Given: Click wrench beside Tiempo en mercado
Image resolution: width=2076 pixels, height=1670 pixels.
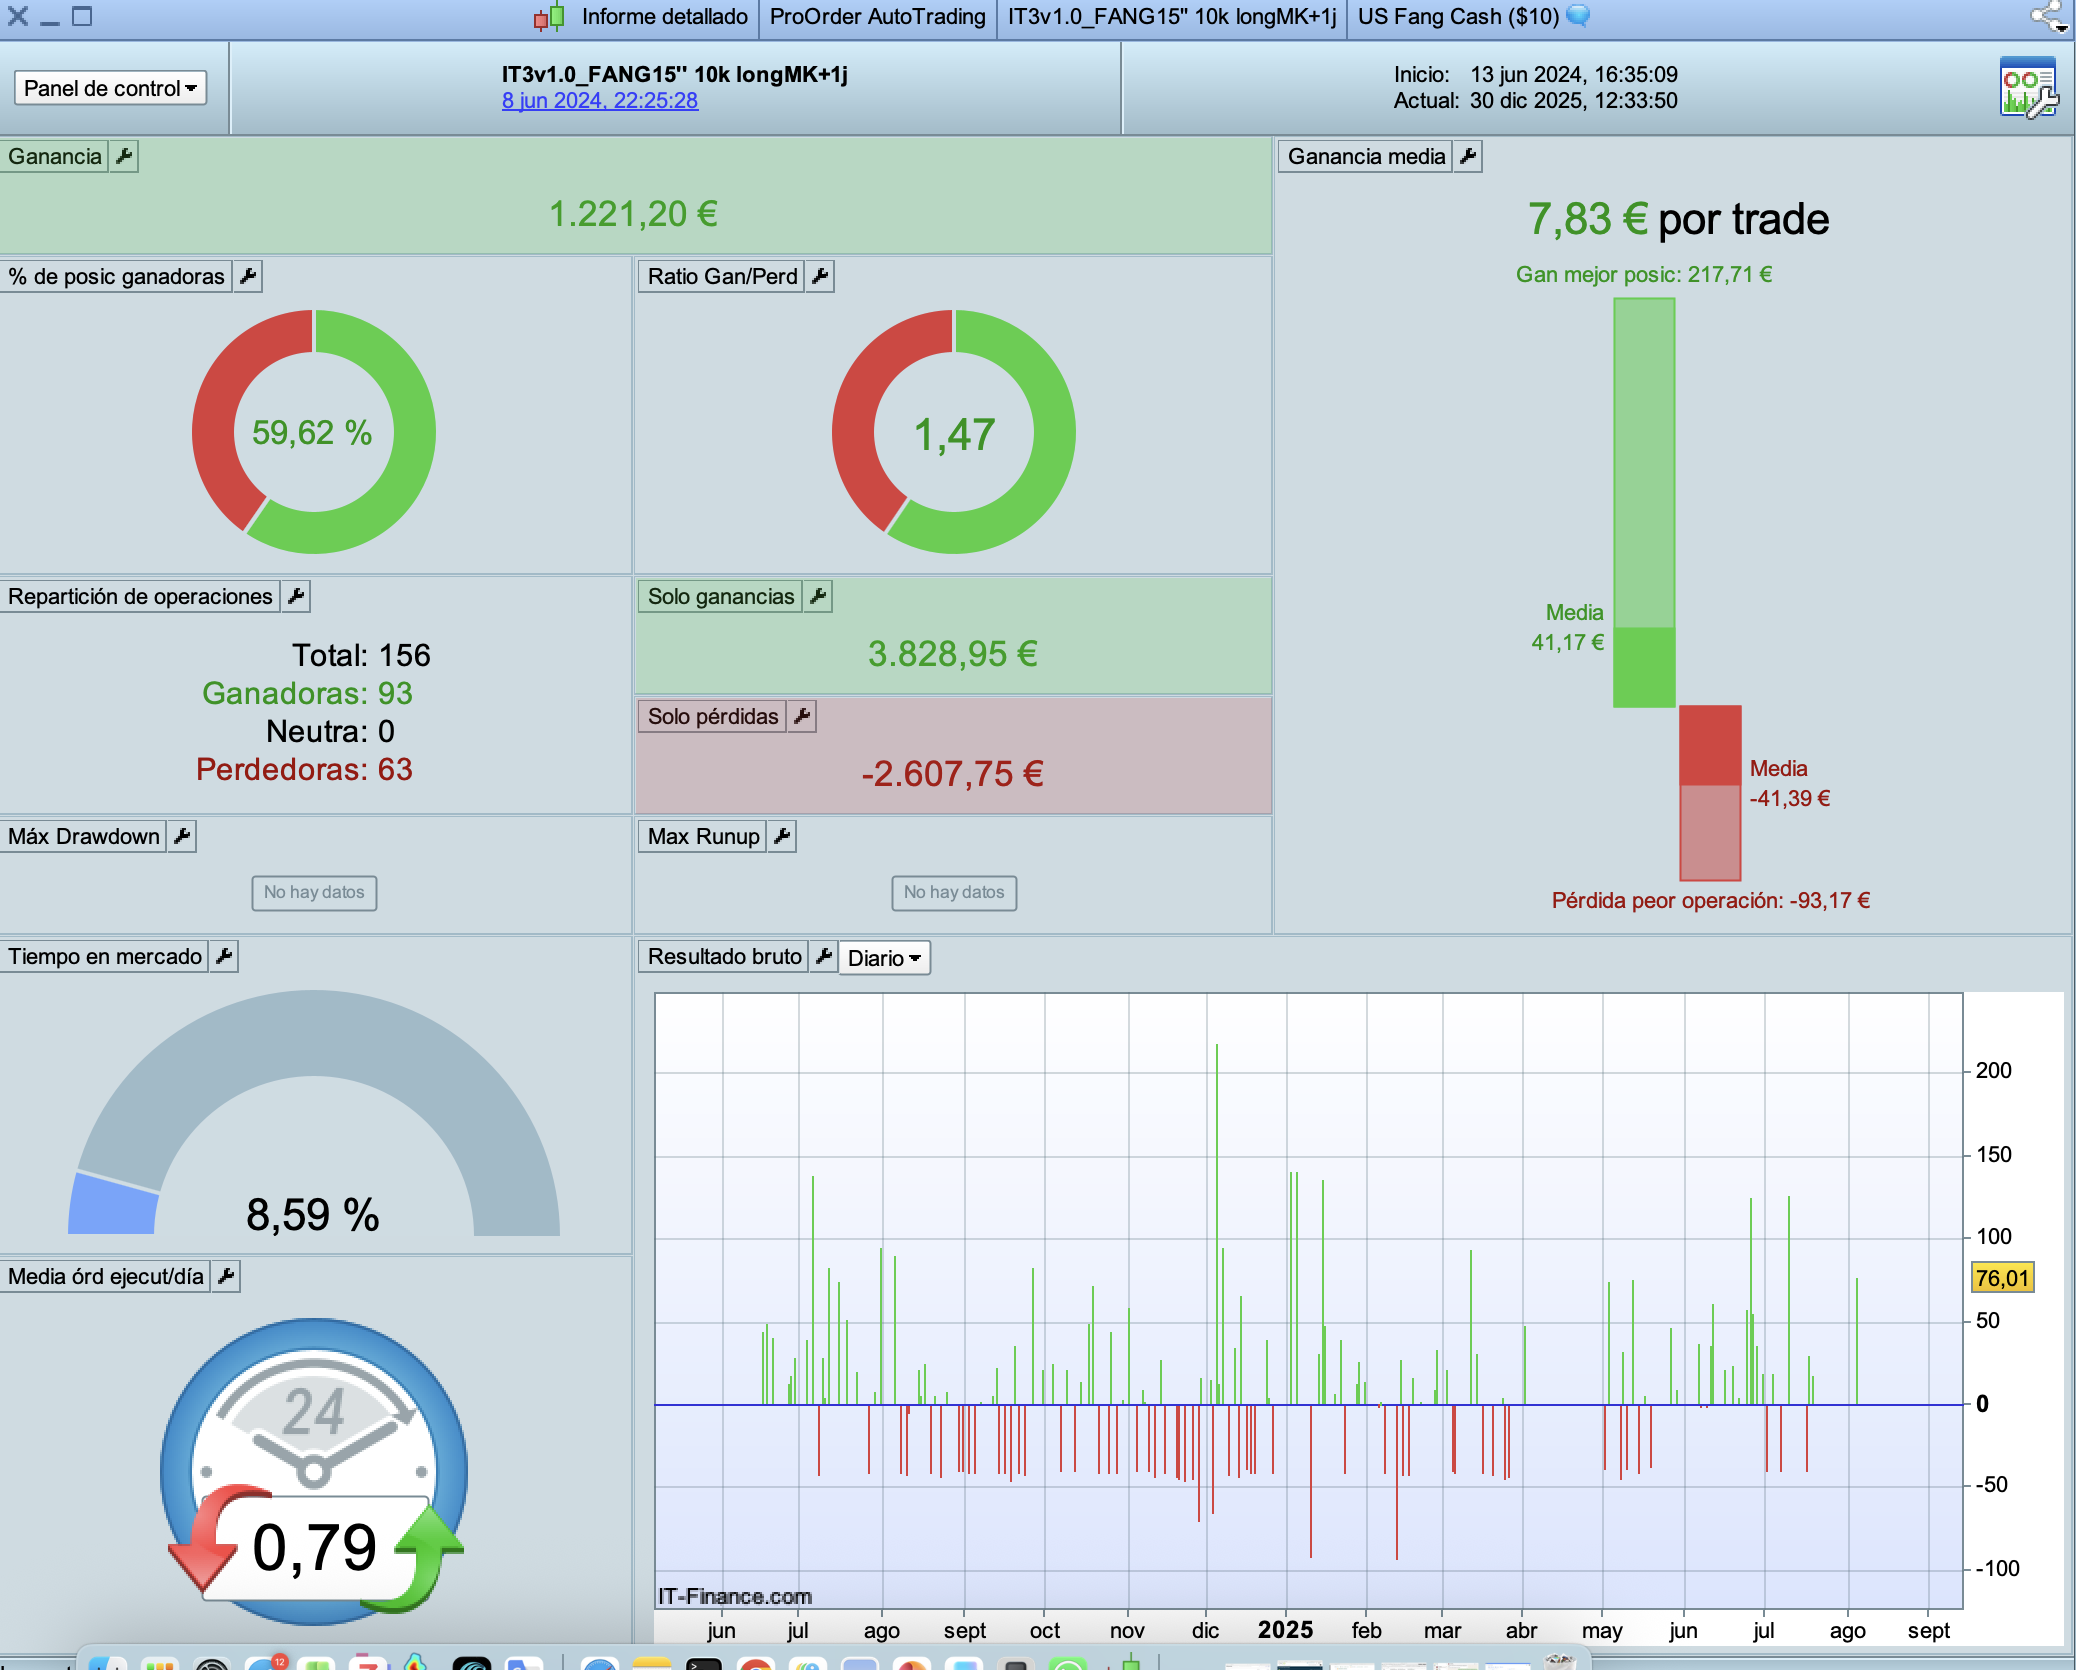Looking at the screenshot, I should click(225, 956).
